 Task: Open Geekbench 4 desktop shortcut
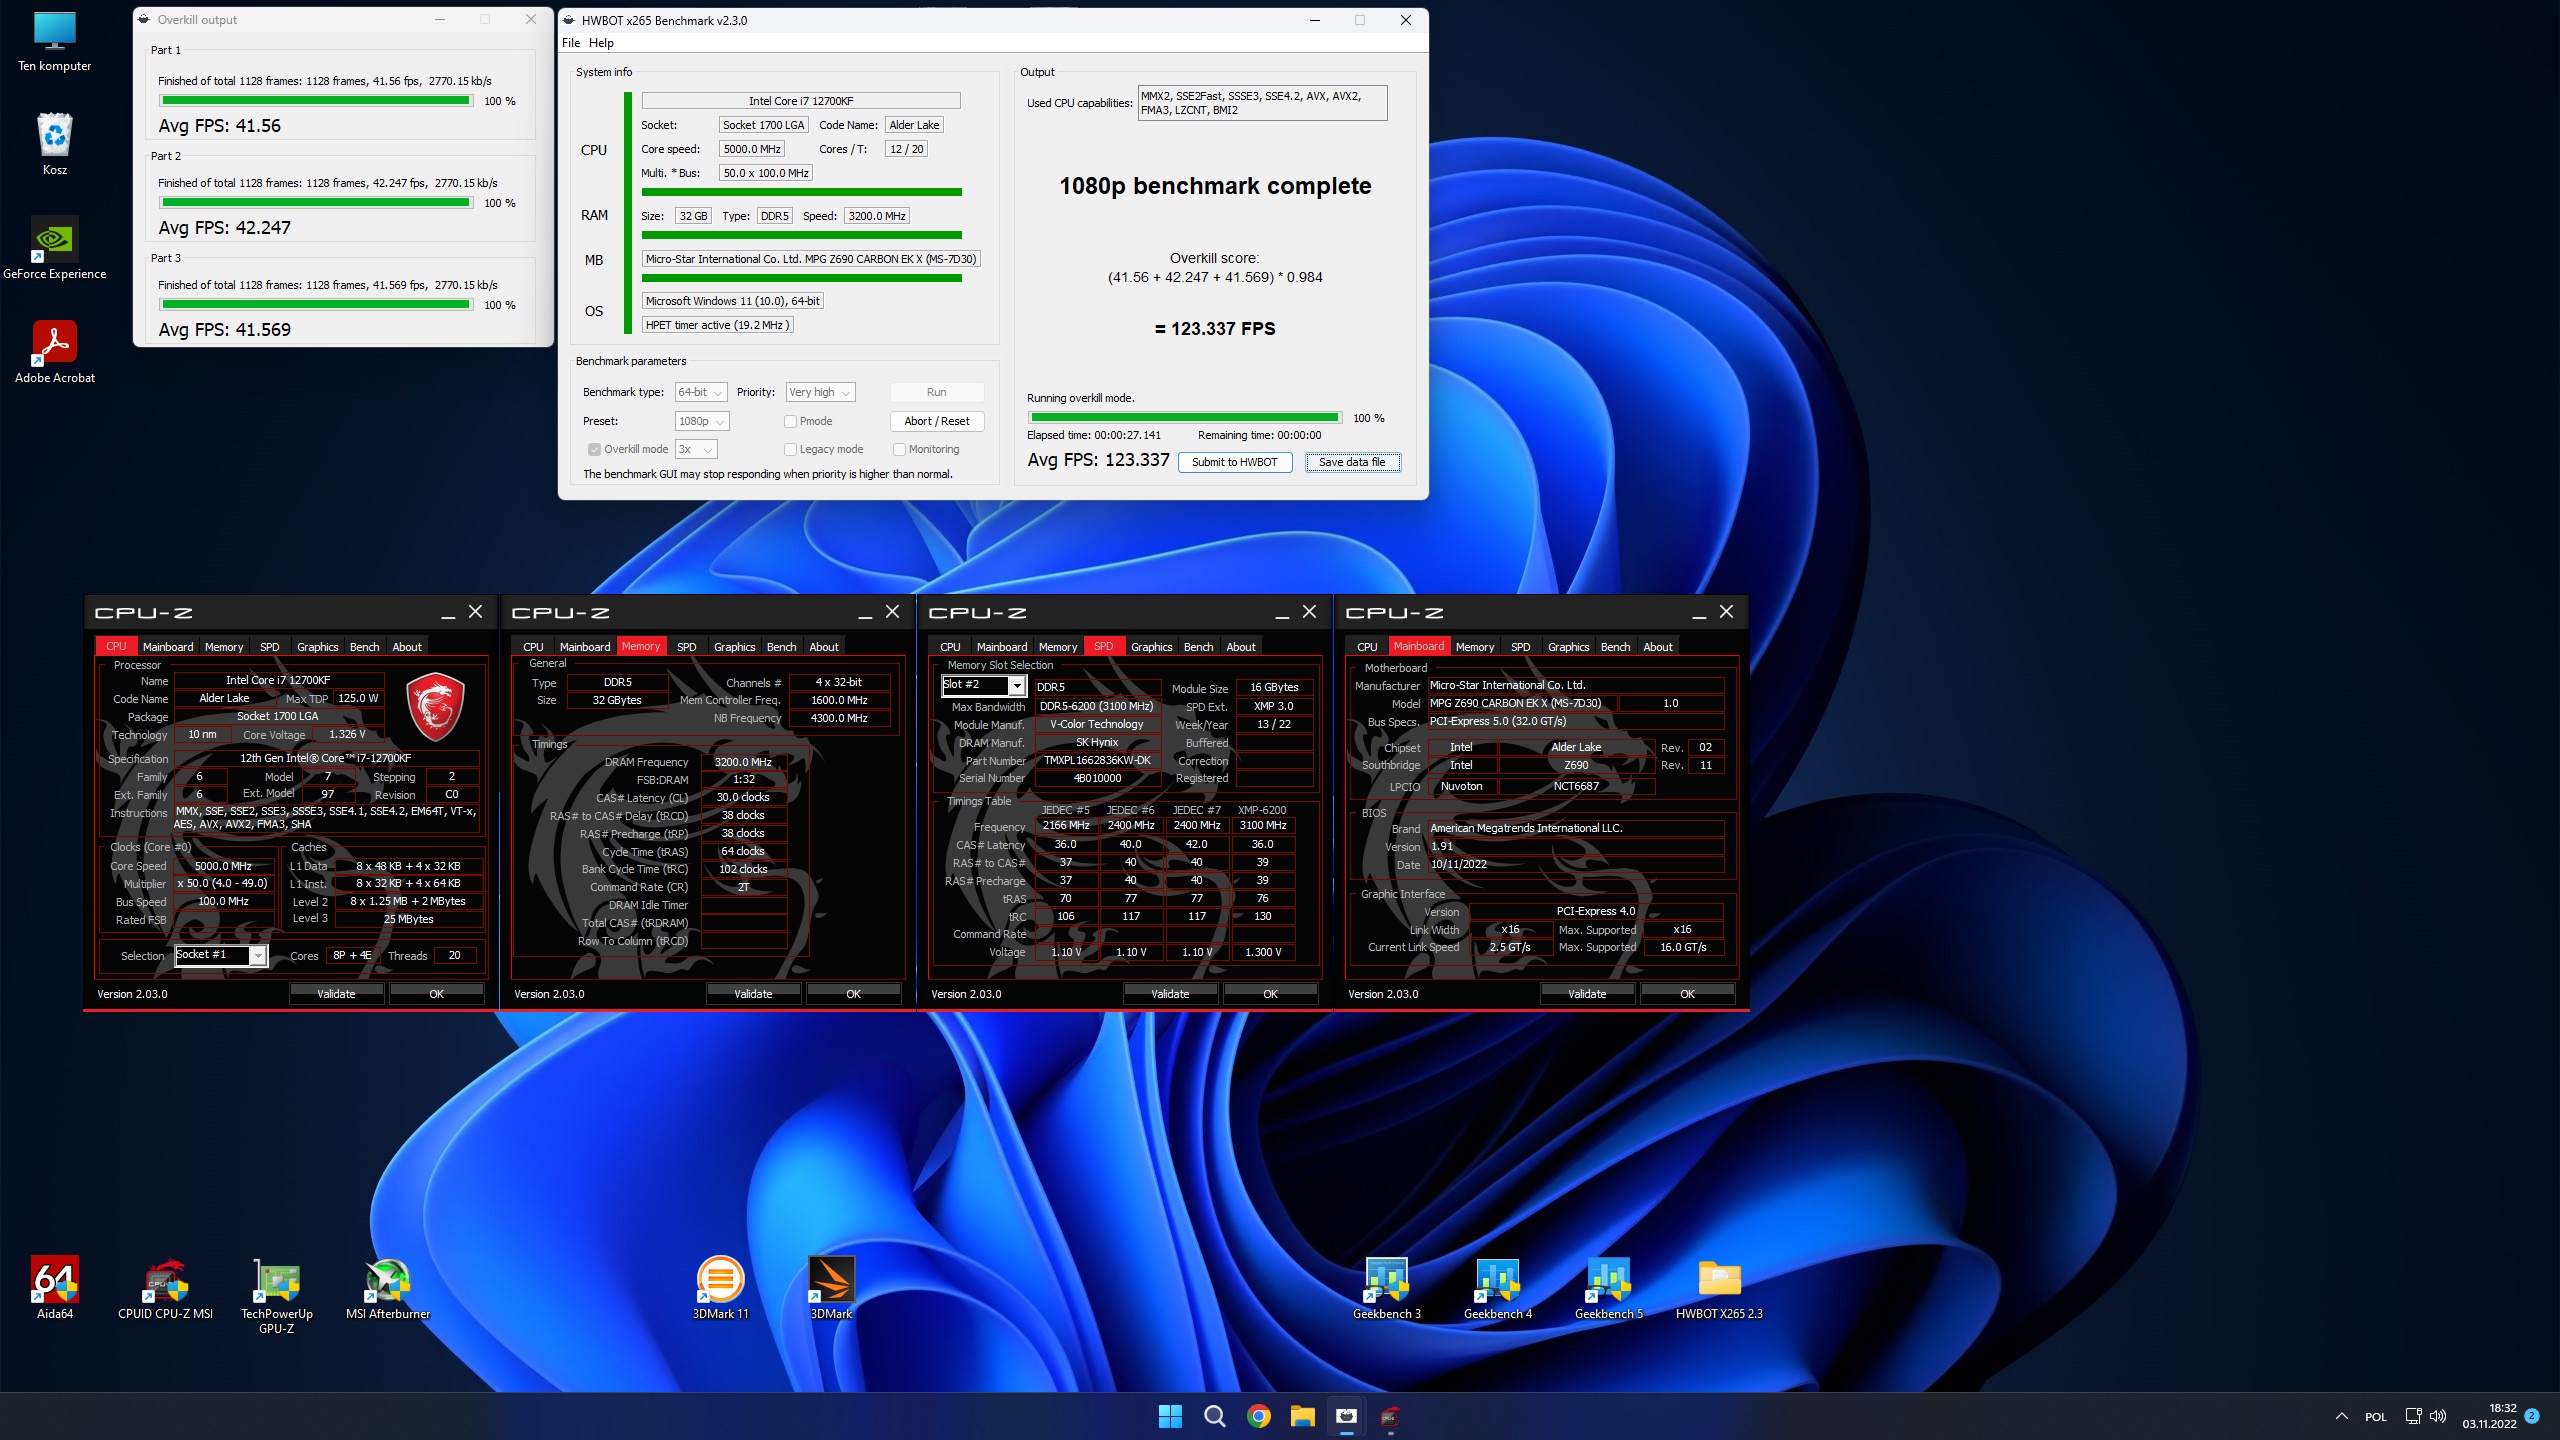1498,1288
